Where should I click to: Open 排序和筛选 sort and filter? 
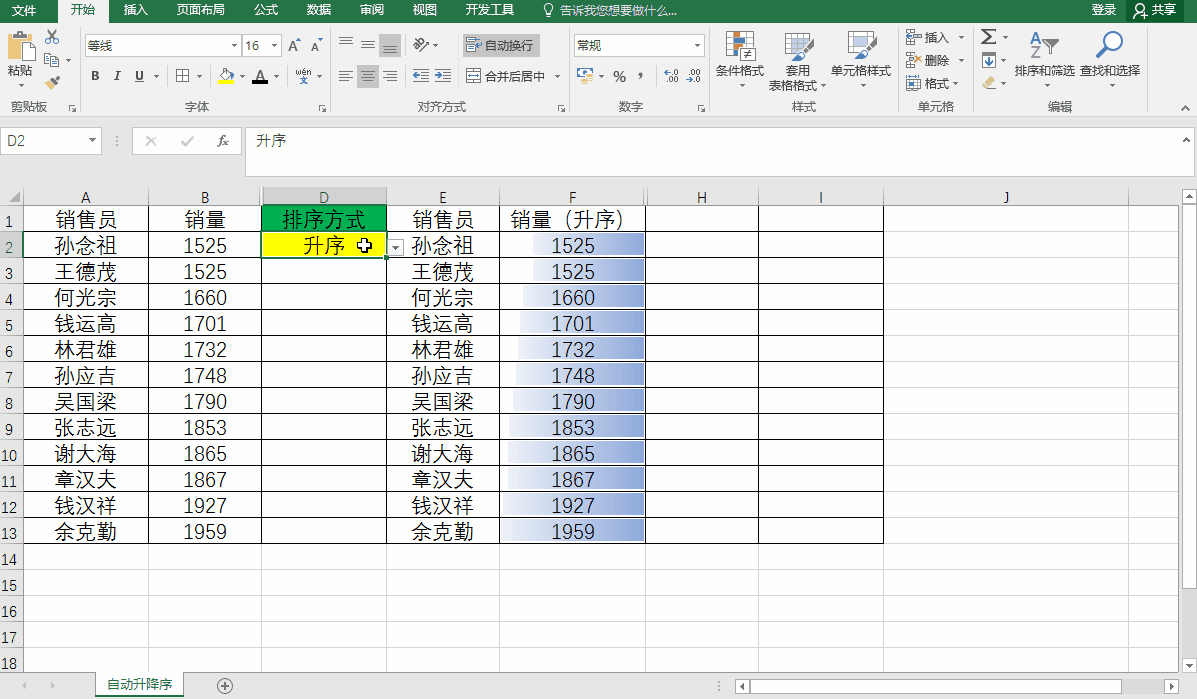click(x=1044, y=59)
